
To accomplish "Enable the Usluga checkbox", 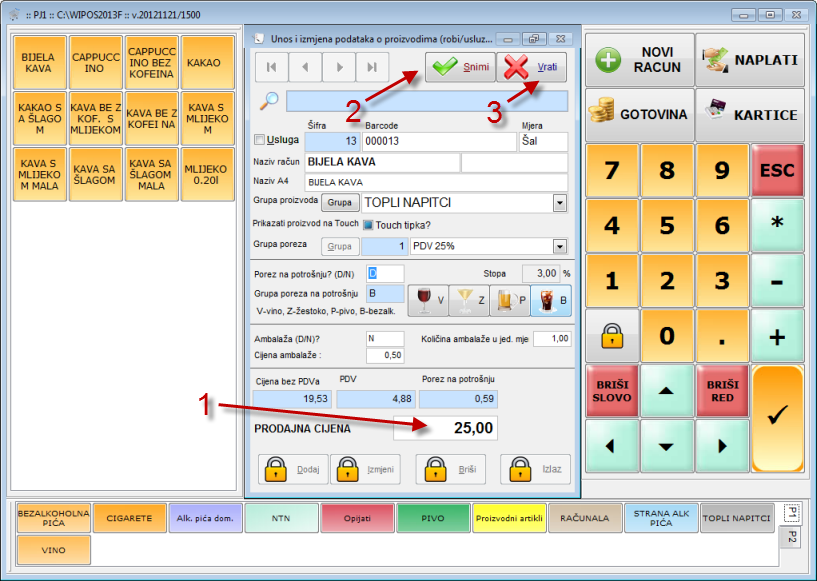I will tap(261, 140).
